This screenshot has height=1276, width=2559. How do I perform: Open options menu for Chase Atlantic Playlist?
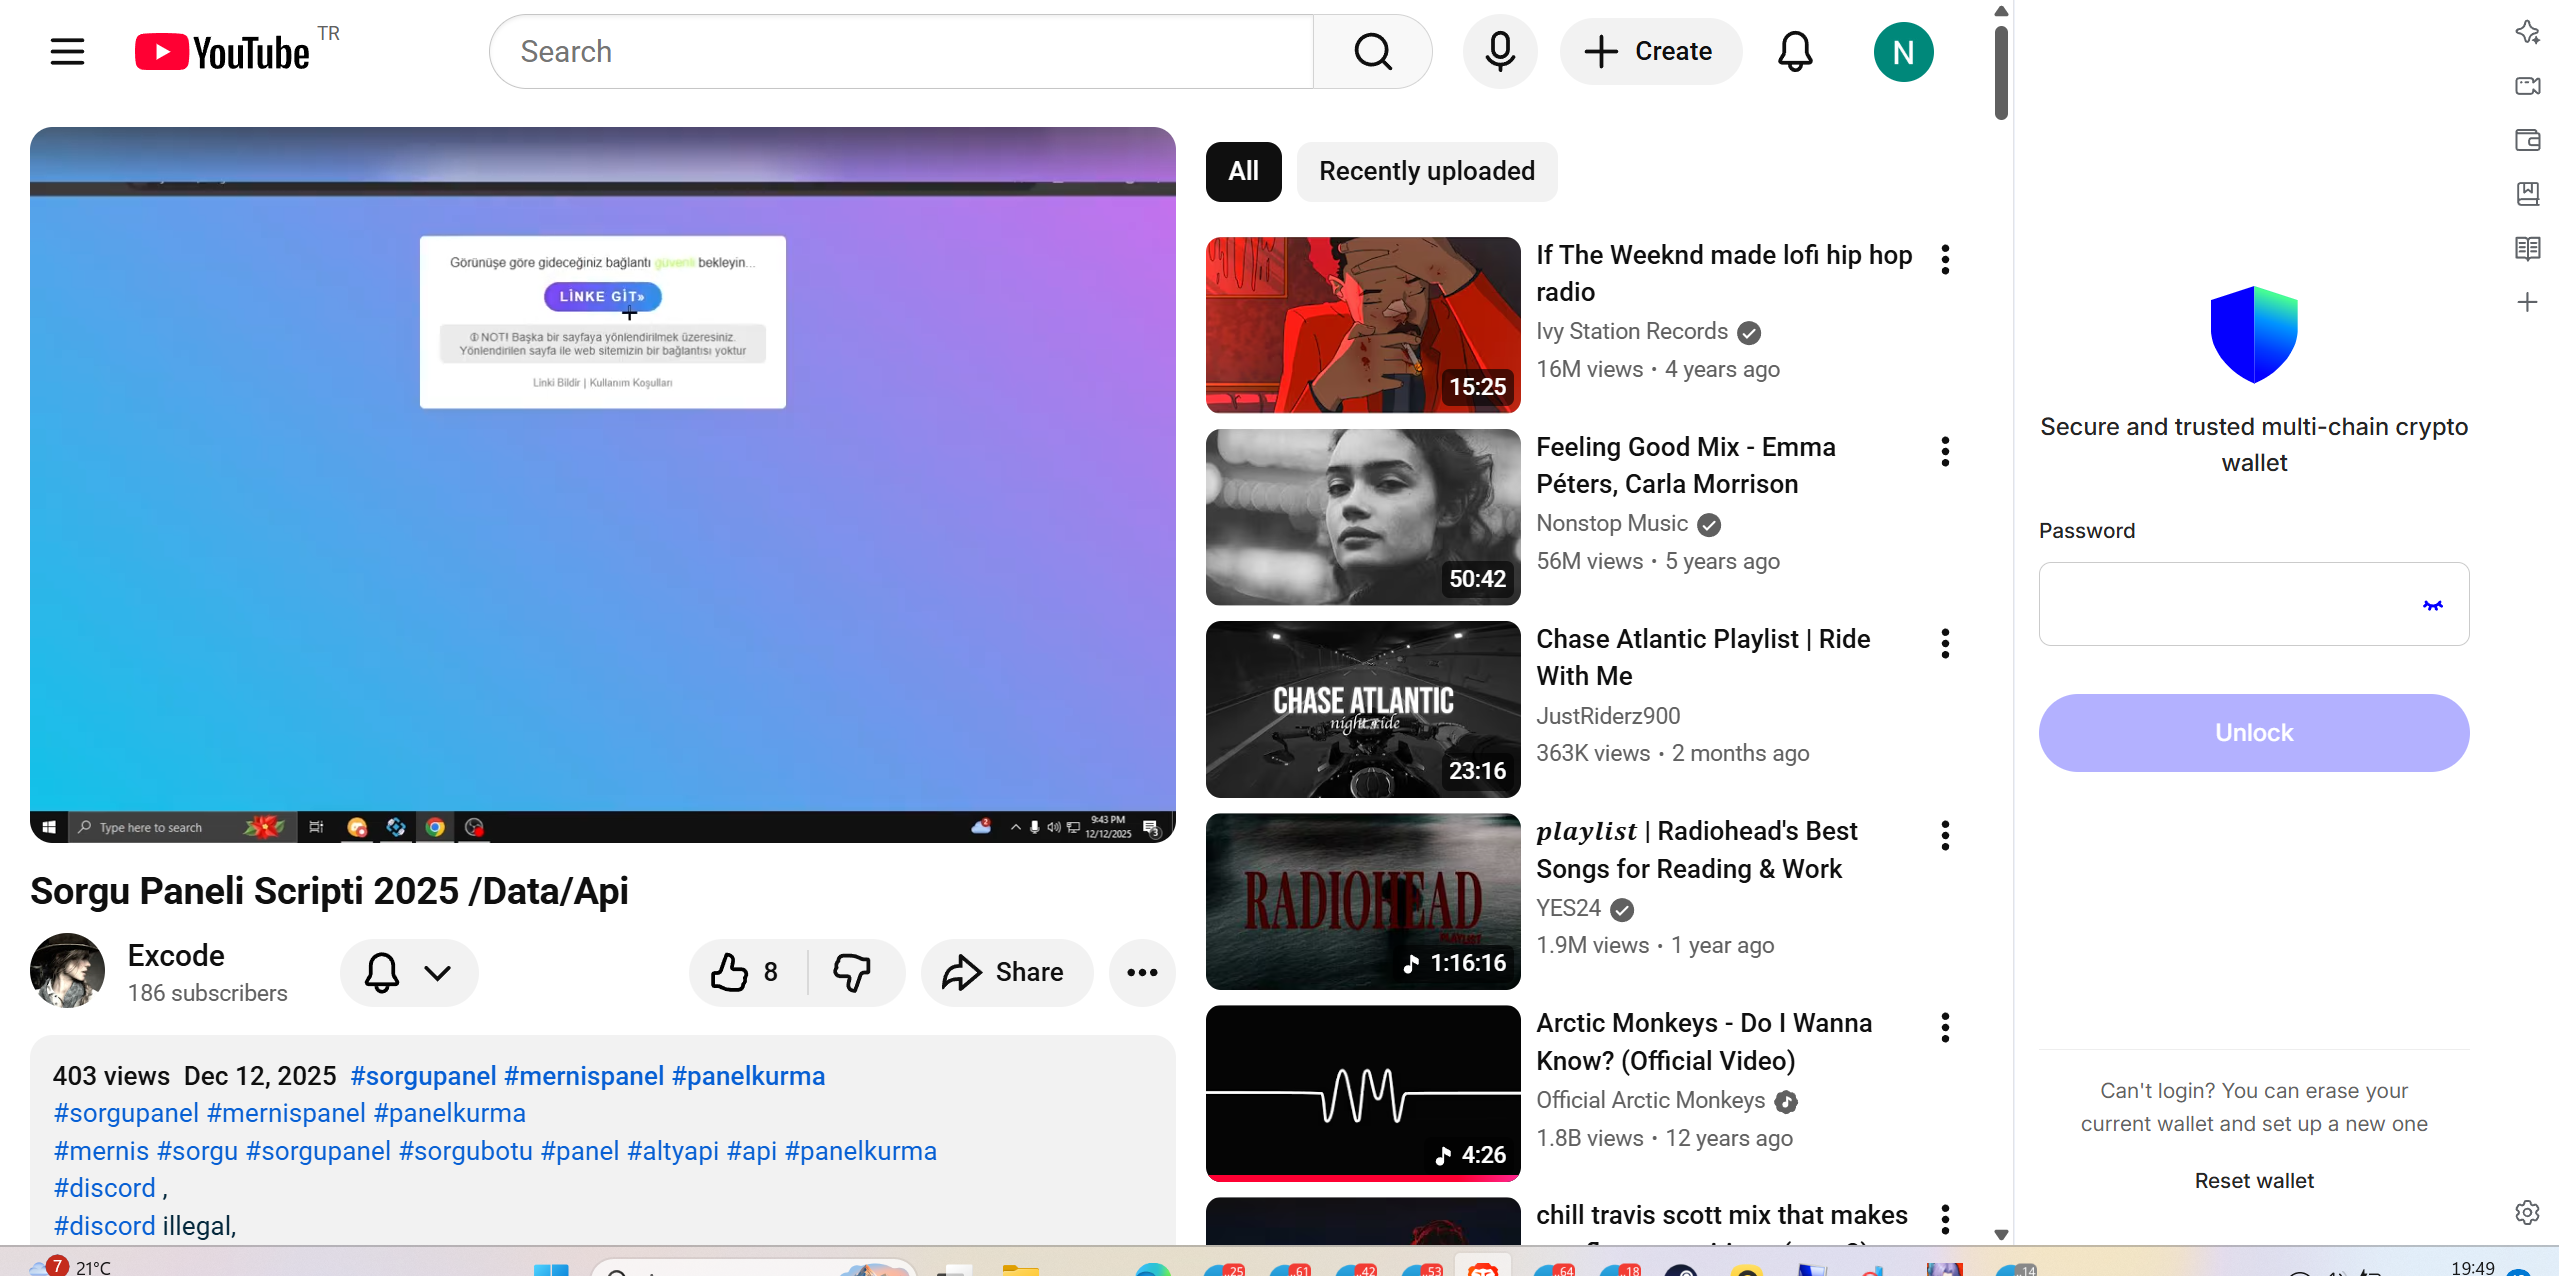tap(1945, 644)
